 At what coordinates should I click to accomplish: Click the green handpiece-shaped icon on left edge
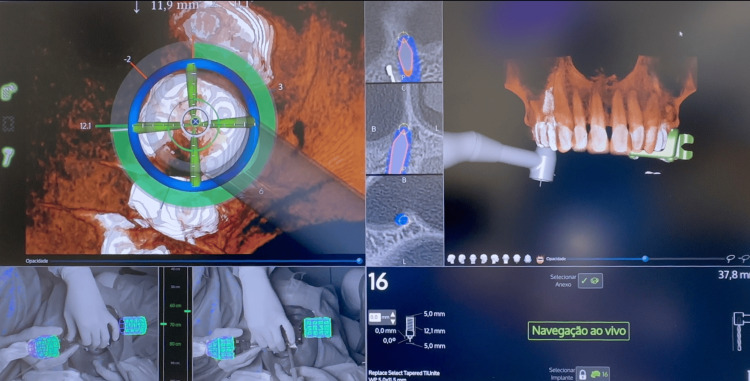click(8, 157)
